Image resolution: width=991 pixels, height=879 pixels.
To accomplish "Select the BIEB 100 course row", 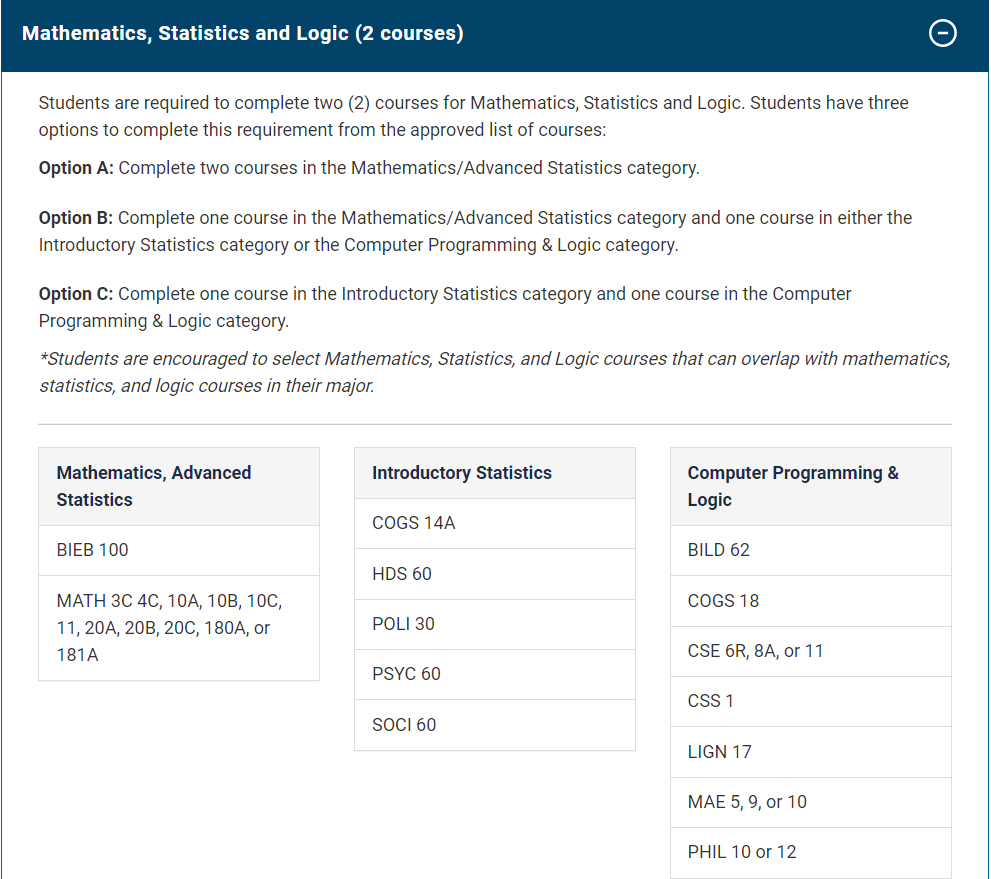I will click(93, 550).
